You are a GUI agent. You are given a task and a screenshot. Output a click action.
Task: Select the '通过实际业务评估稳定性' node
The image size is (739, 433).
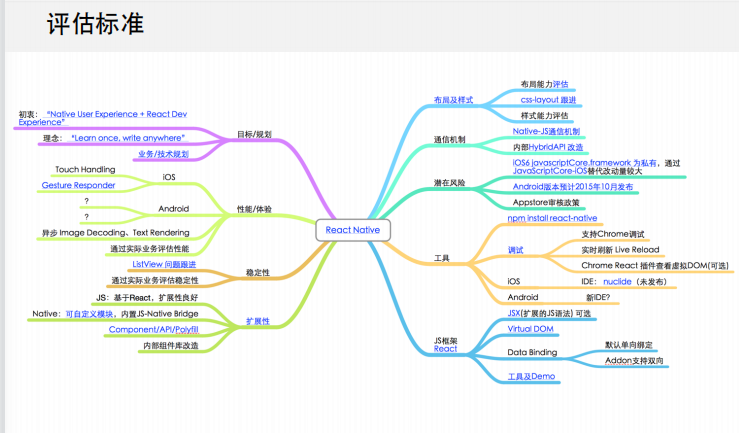[155, 280]
